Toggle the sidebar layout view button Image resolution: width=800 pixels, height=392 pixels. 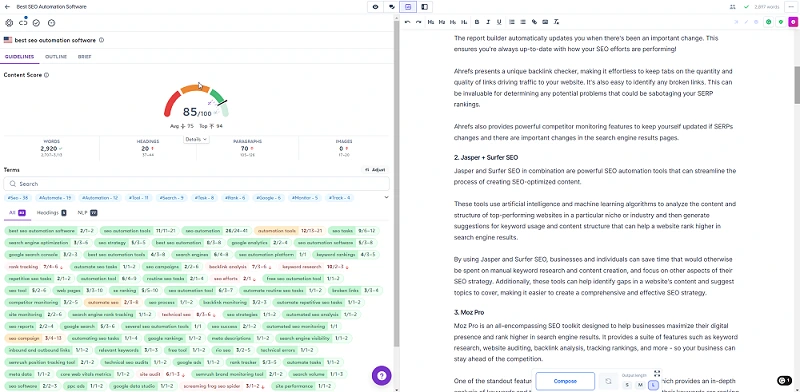pos(424,7)
